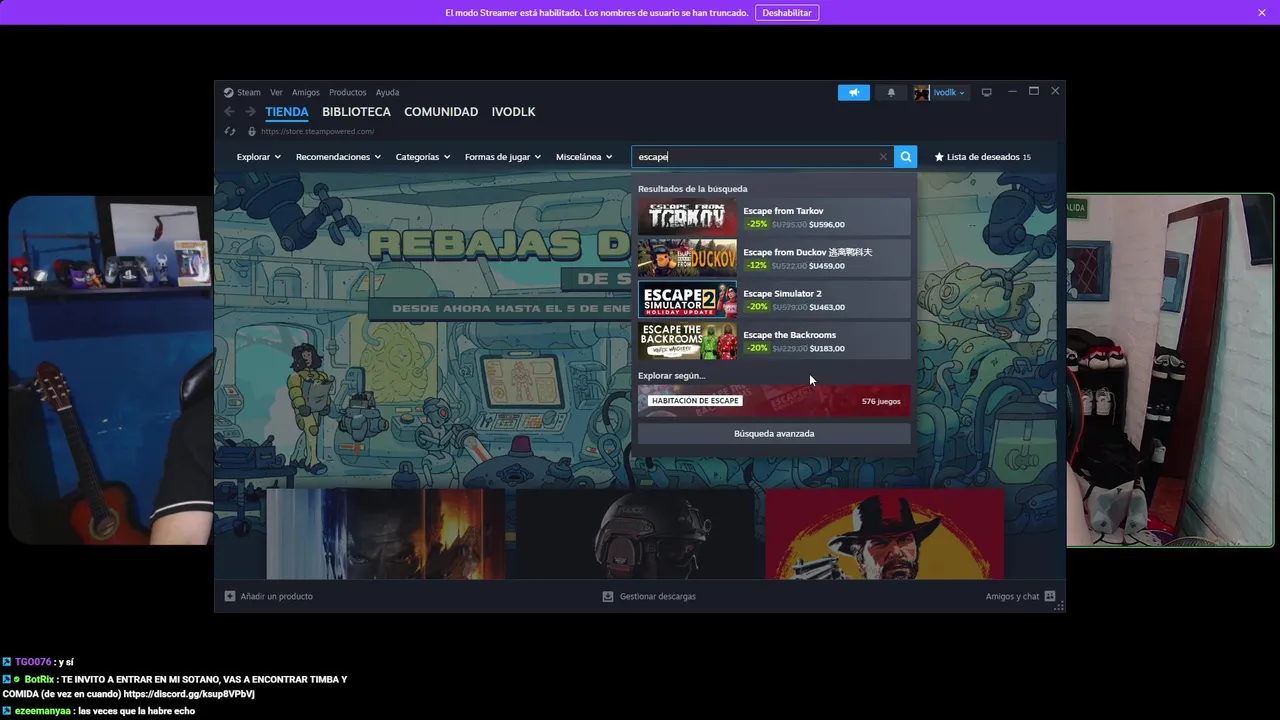Open the notifications bell icon
Screen dimensions: 1280x720
tap(891, 92)
